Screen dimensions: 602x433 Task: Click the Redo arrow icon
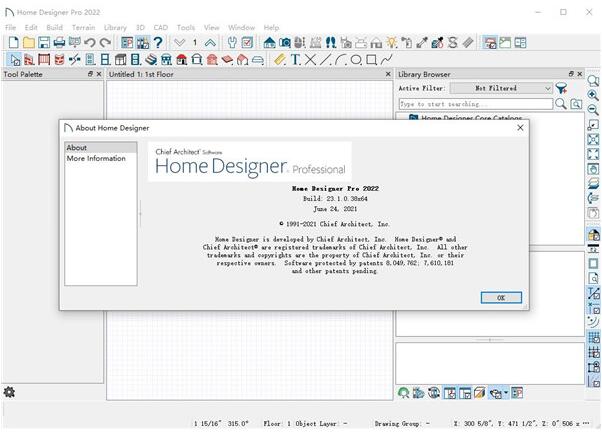[x=105, y=42]
